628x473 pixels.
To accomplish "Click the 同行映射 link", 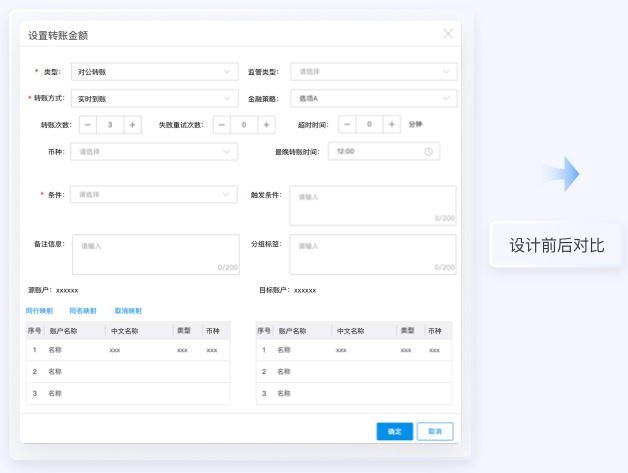I will (40, 311).
